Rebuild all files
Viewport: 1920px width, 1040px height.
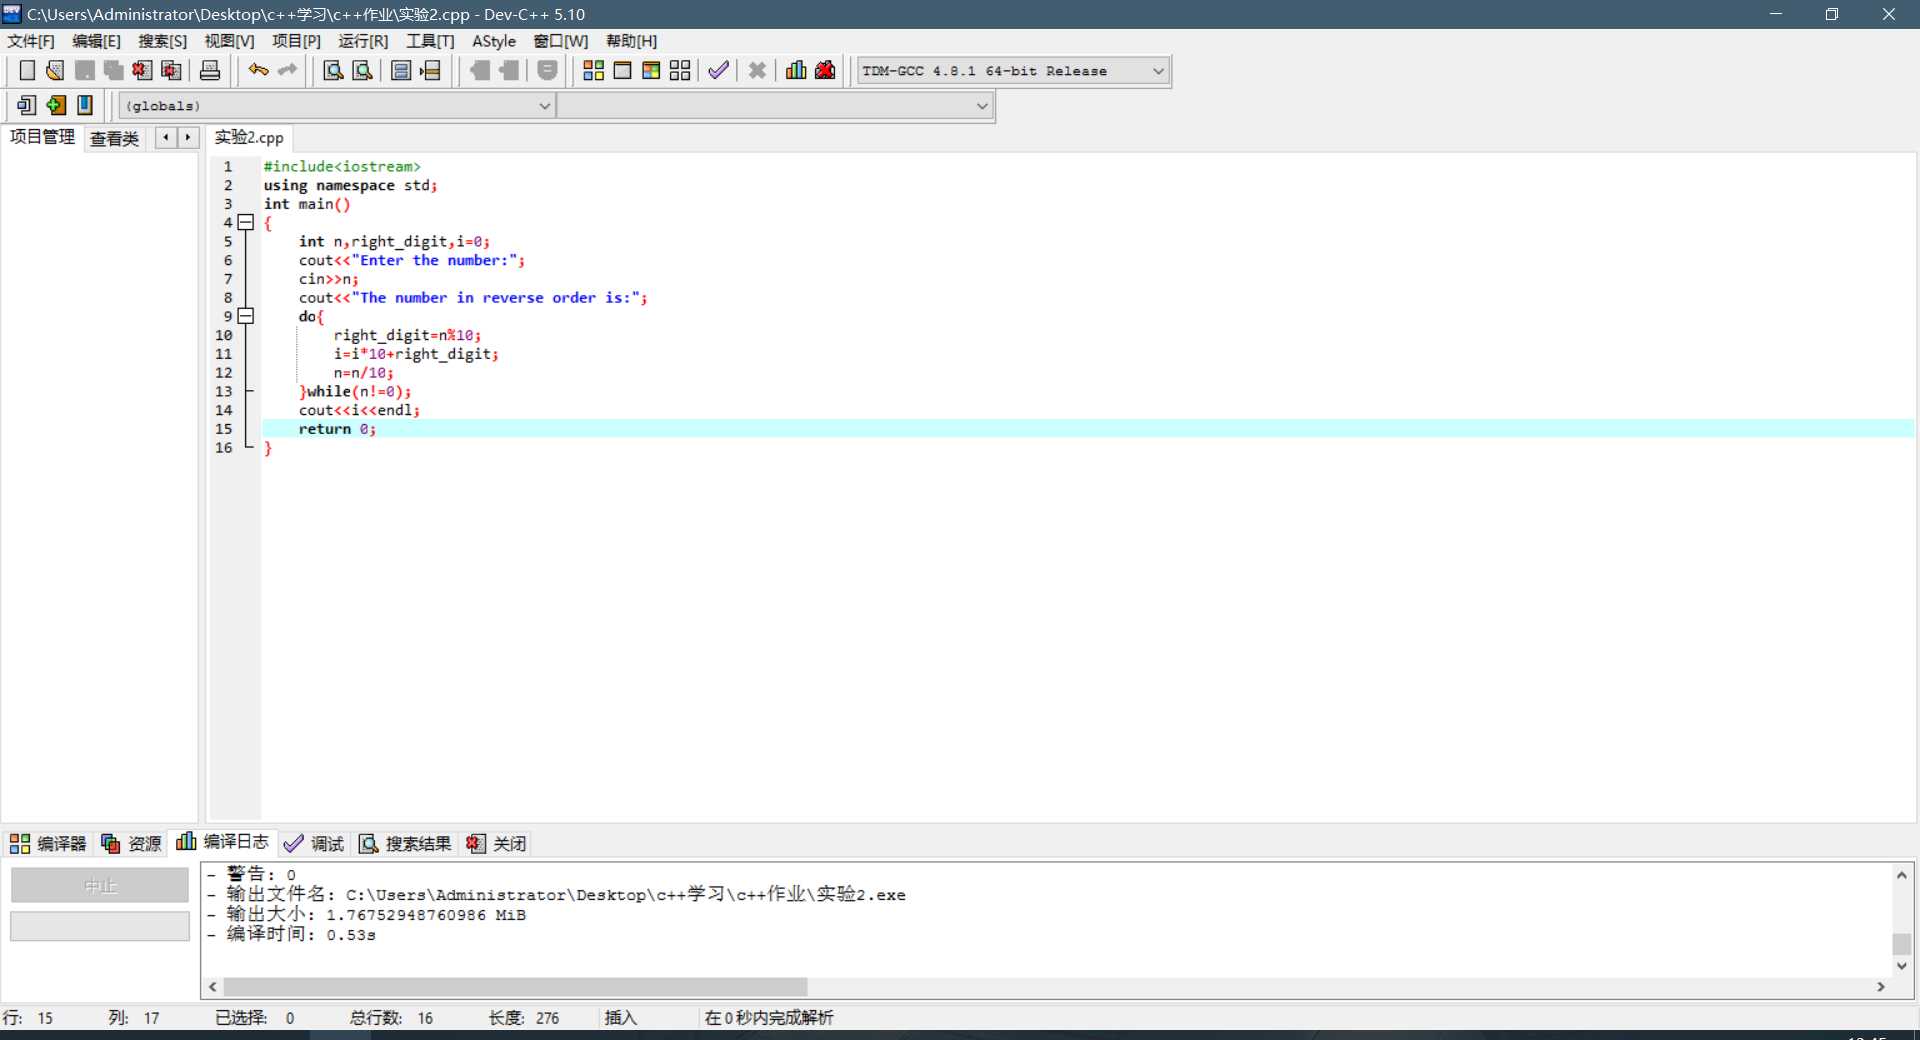[680, 70]
